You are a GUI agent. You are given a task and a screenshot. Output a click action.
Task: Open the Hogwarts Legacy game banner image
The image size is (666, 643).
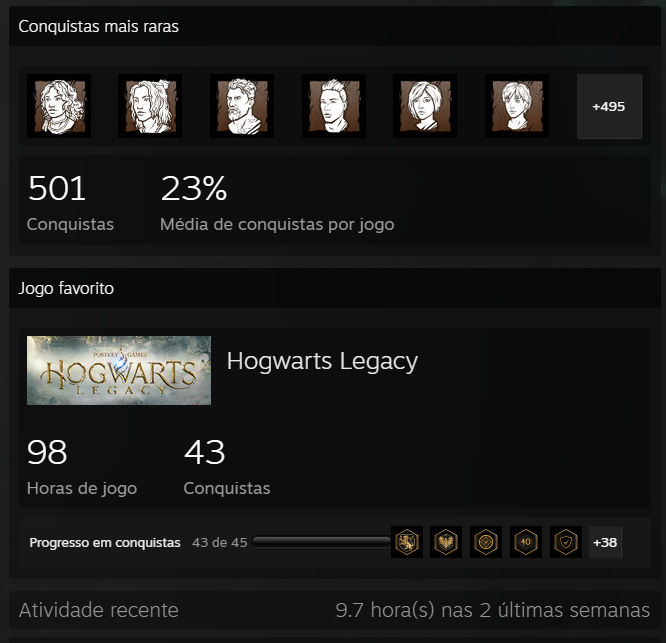[x=119, y=370]
